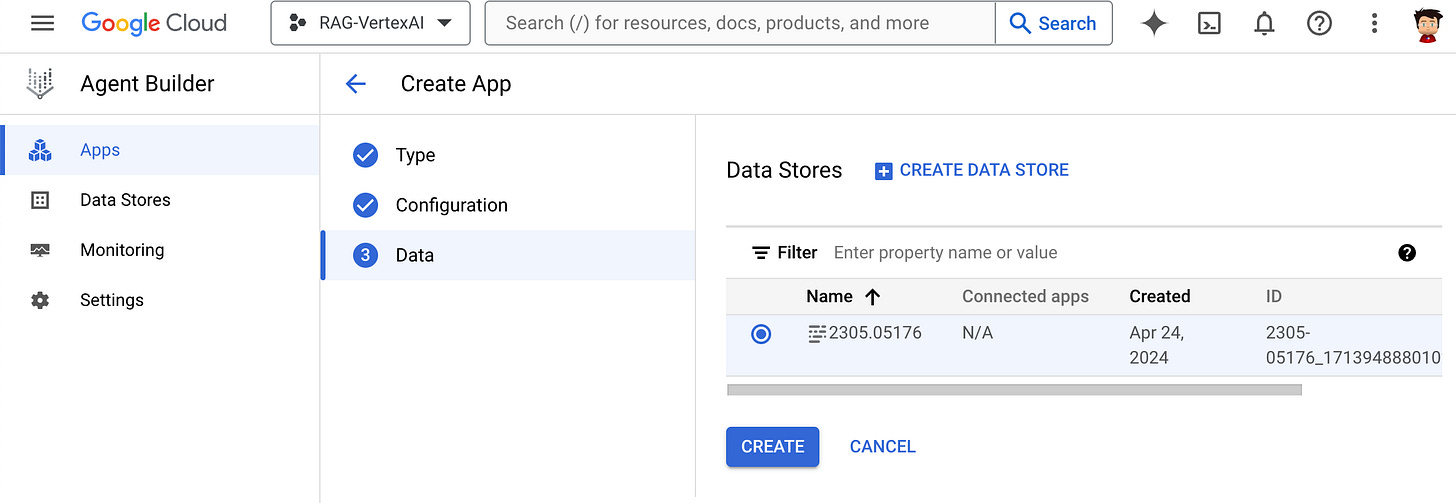Open the help question mark menu
The image size is (1456, 503).
pos(1319,24)
